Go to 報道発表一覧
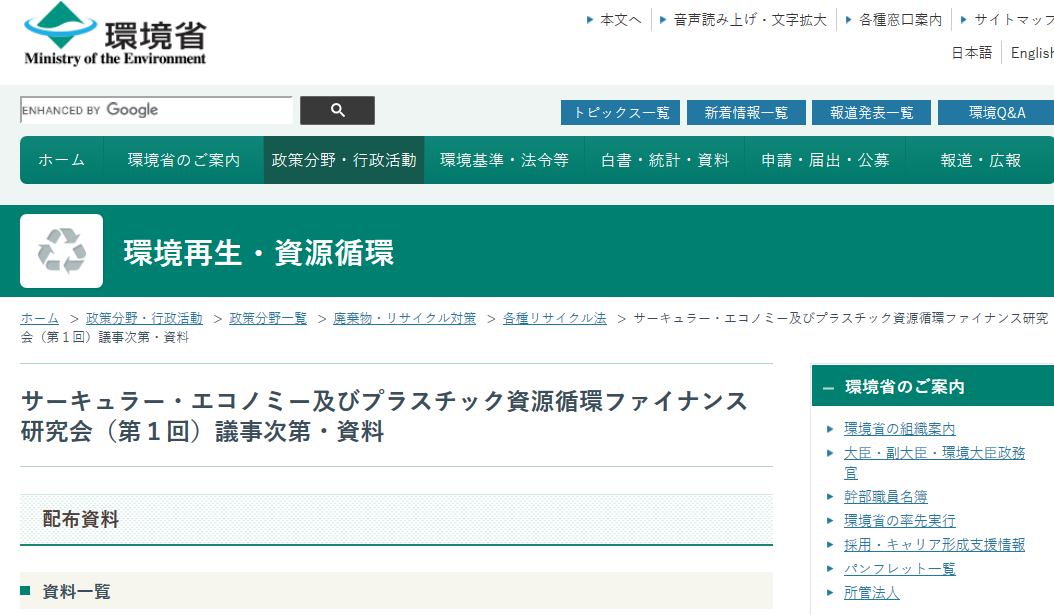The height and width of the screenshot is (615, 1054). [x=871, y=113]
